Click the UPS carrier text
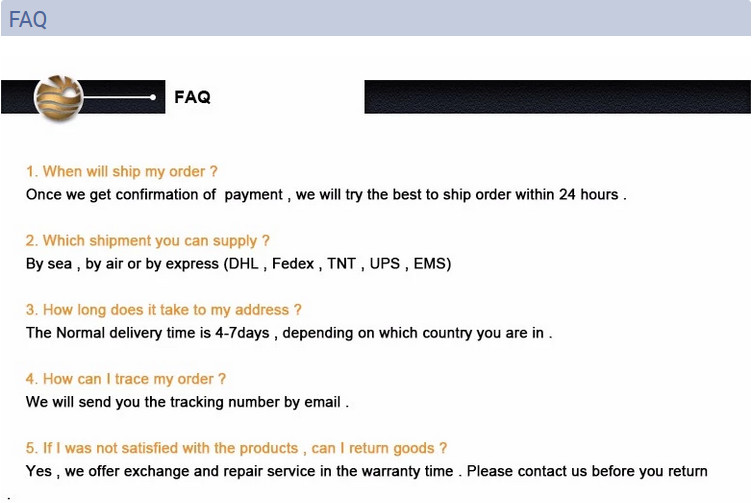This screenshot has height=503, width=752. coord(385,264)
